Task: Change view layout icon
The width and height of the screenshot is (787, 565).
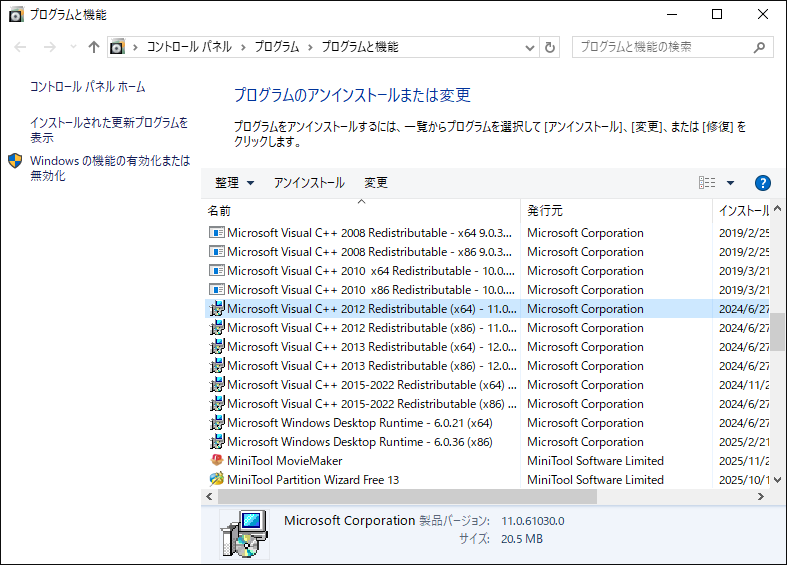Action: coord(707,183)
